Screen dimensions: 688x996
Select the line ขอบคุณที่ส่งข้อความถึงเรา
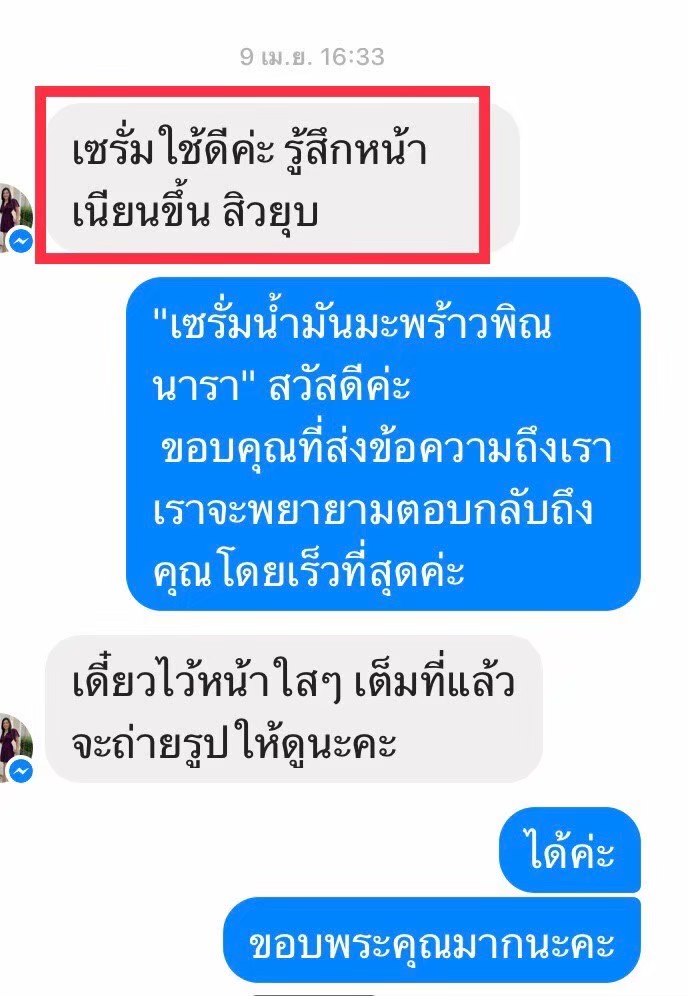(x=386, y=446)
